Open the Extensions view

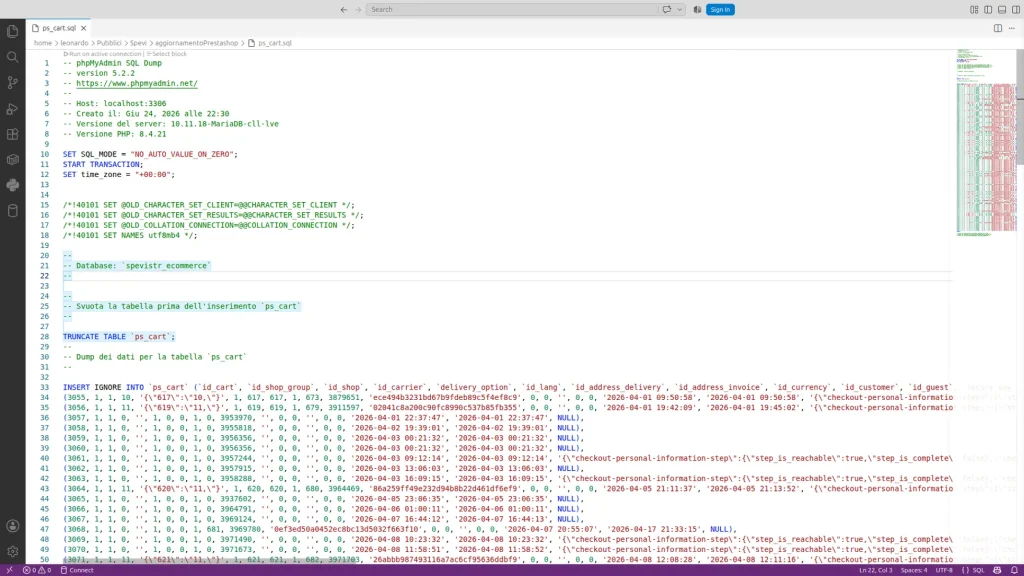point(12,135)
